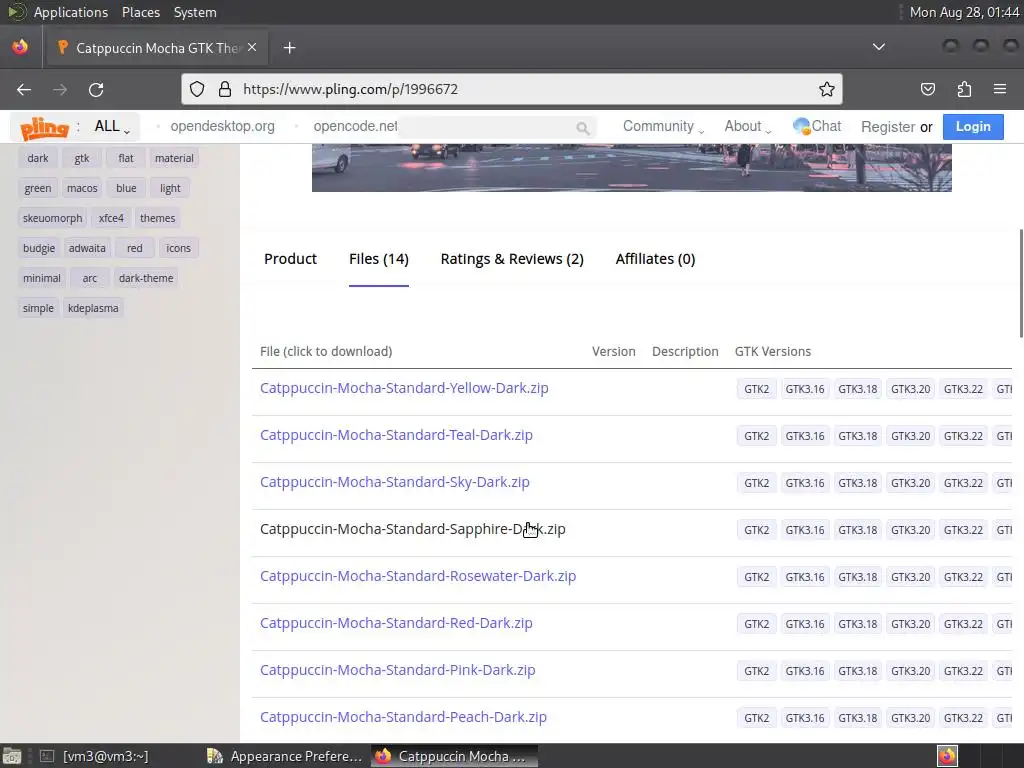Expand the ALL category dropdown
Image resolution: width=1024 pixels, height=768 pixels.
(112, 127)
